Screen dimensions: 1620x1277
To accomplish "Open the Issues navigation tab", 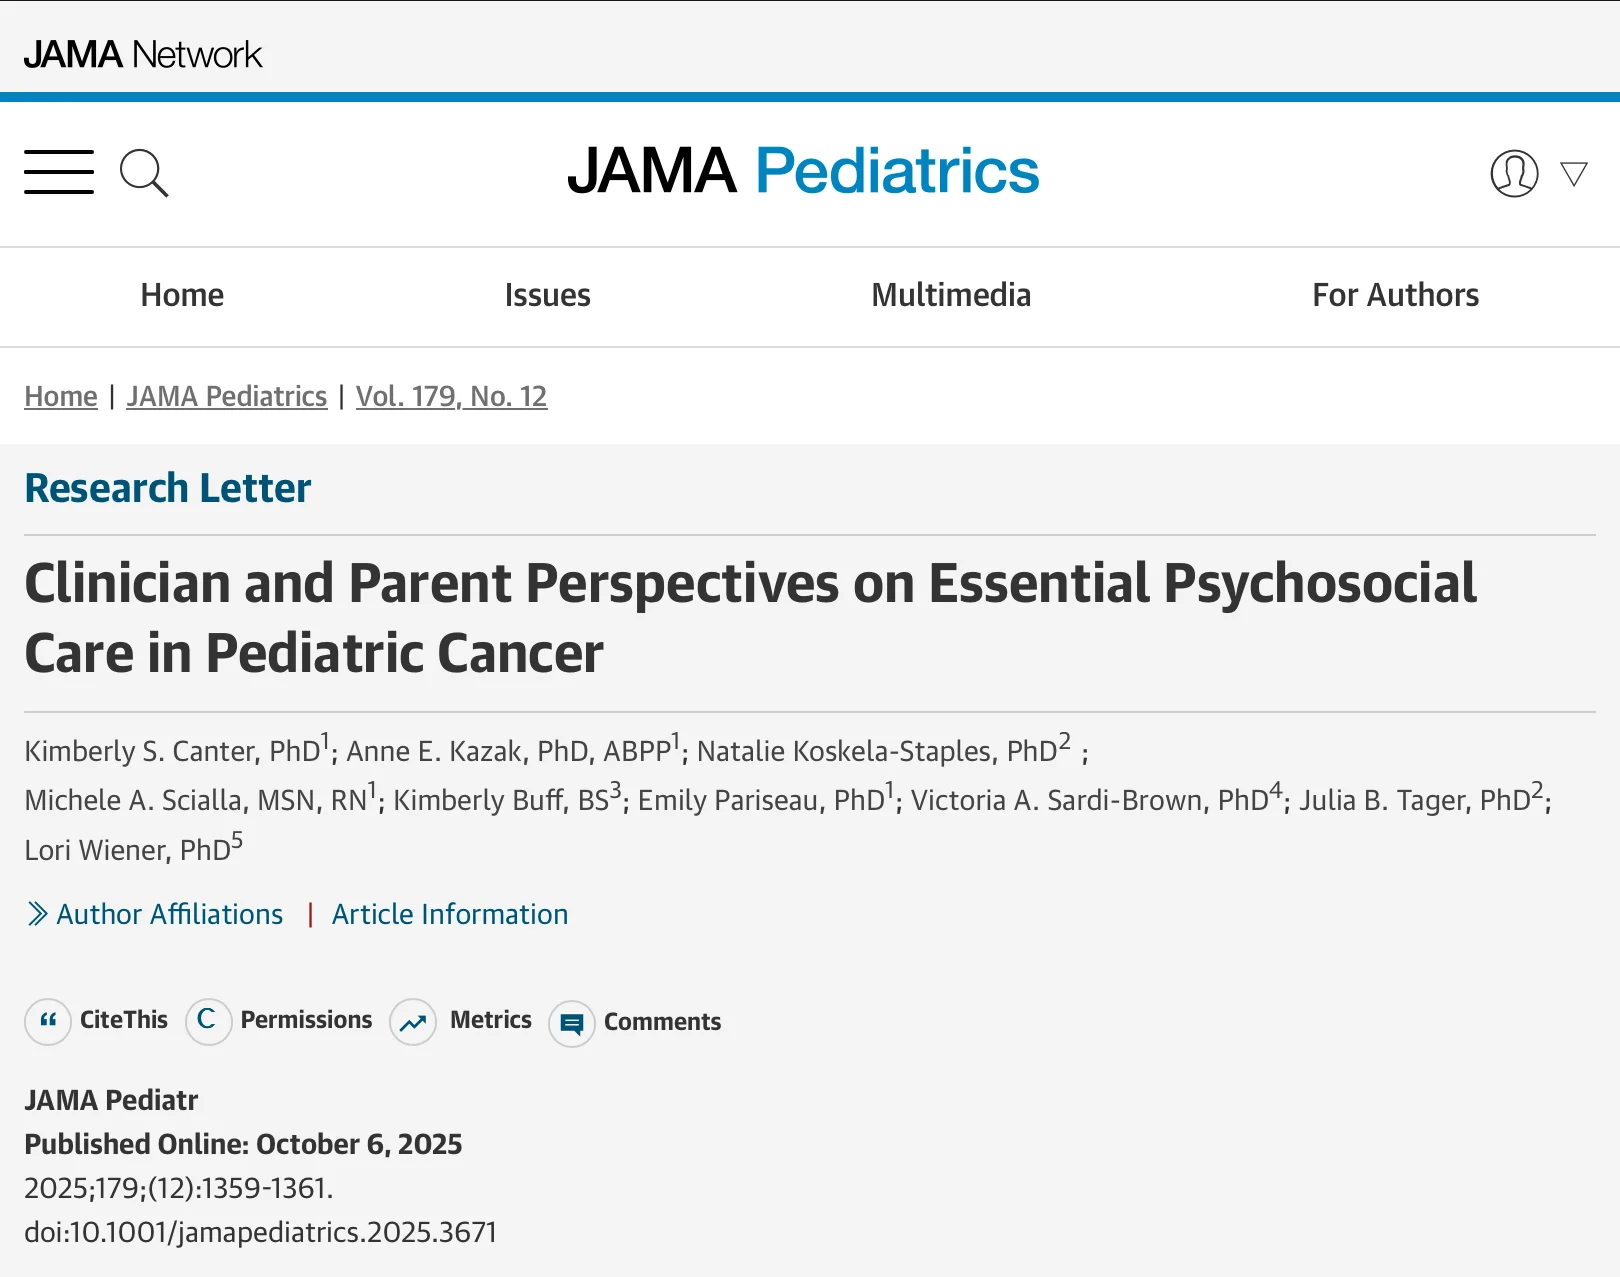I will 547,295.
